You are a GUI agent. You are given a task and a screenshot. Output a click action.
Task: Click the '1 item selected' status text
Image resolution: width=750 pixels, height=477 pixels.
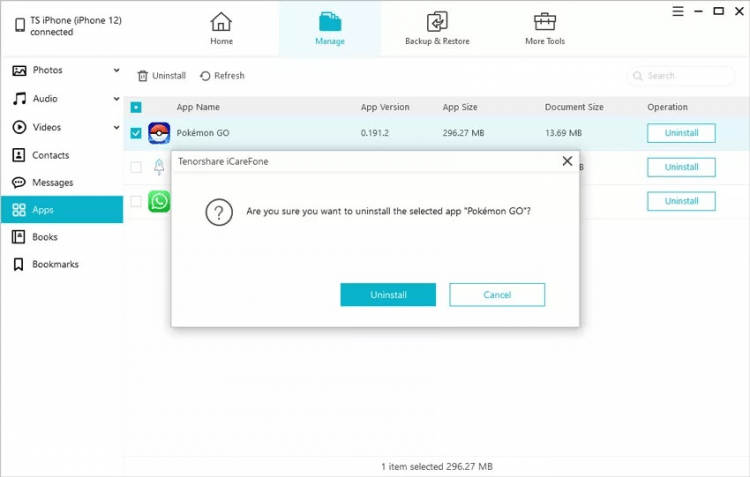[437, 466]
